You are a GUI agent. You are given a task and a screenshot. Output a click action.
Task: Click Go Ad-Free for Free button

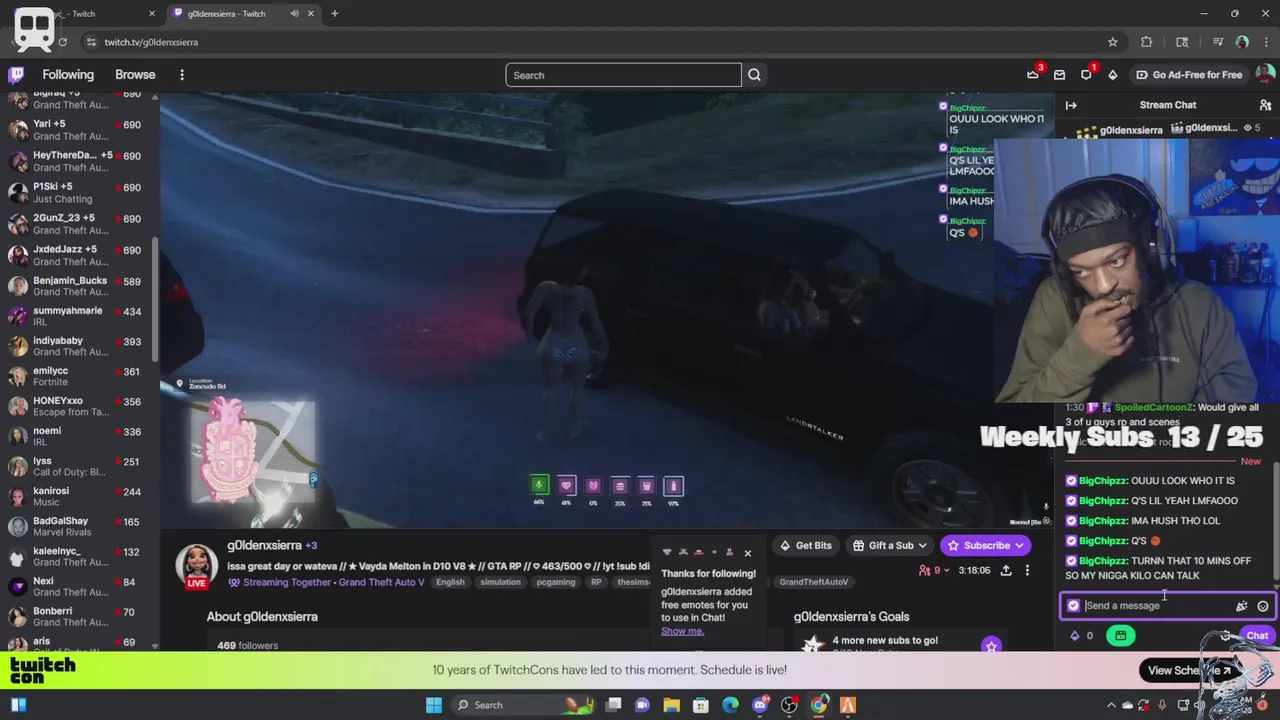(x=1189, y=75)
